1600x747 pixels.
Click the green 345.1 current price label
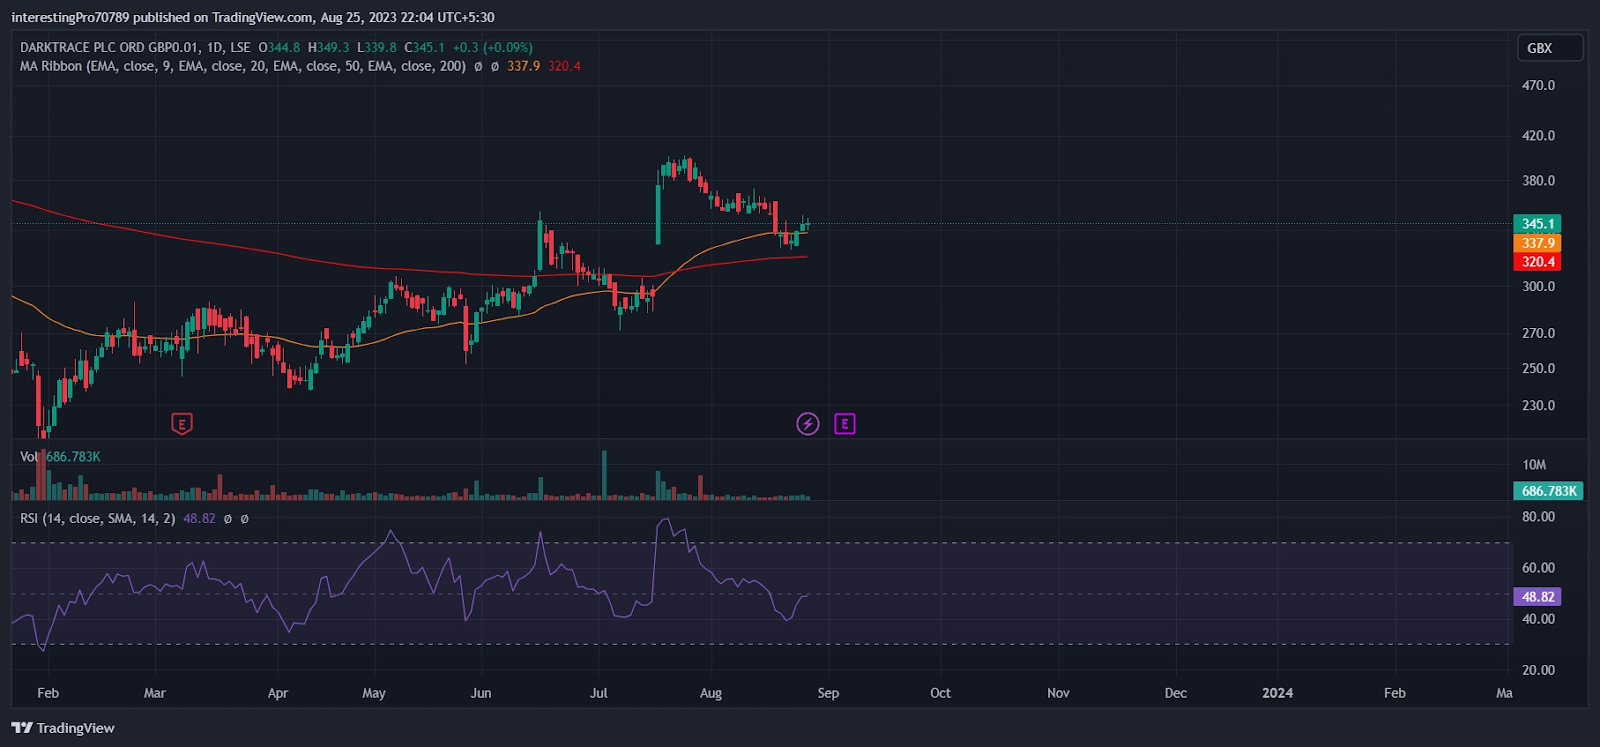(x=1538, y=224)
